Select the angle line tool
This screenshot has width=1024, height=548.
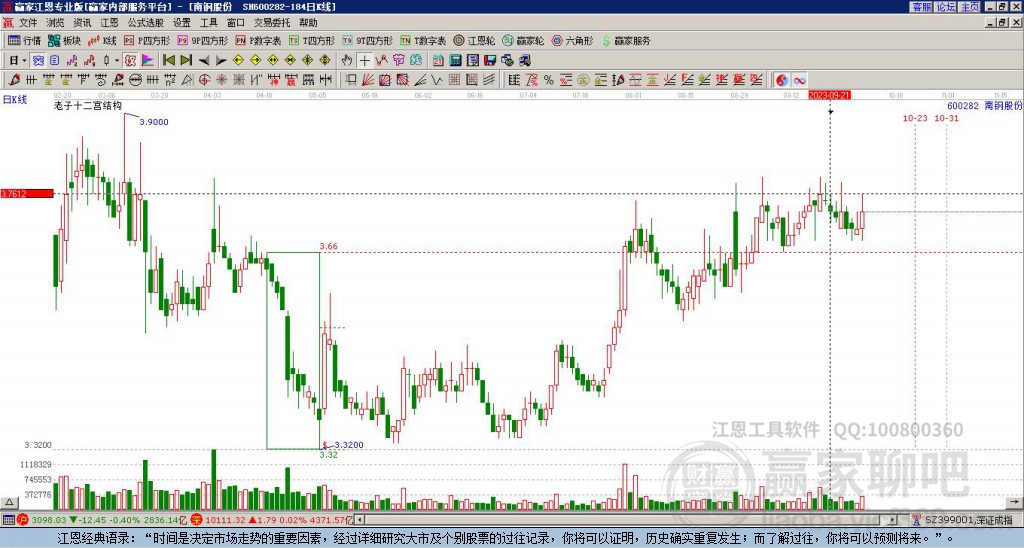(420, 80)
